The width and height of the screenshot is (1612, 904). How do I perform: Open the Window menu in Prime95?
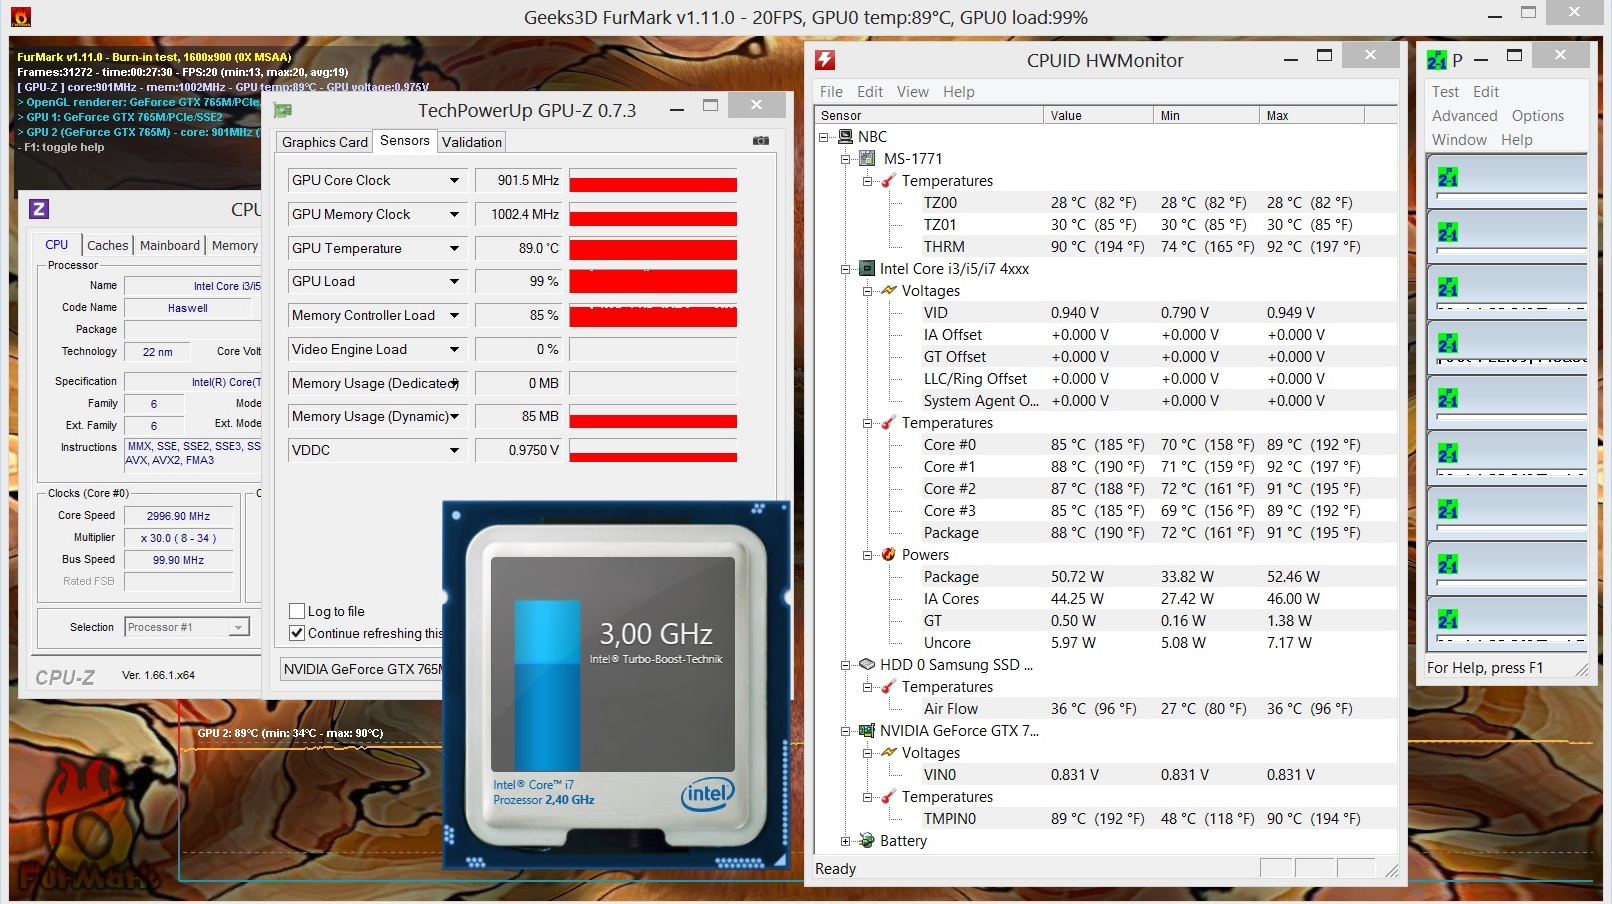[x=1459, y=139]
